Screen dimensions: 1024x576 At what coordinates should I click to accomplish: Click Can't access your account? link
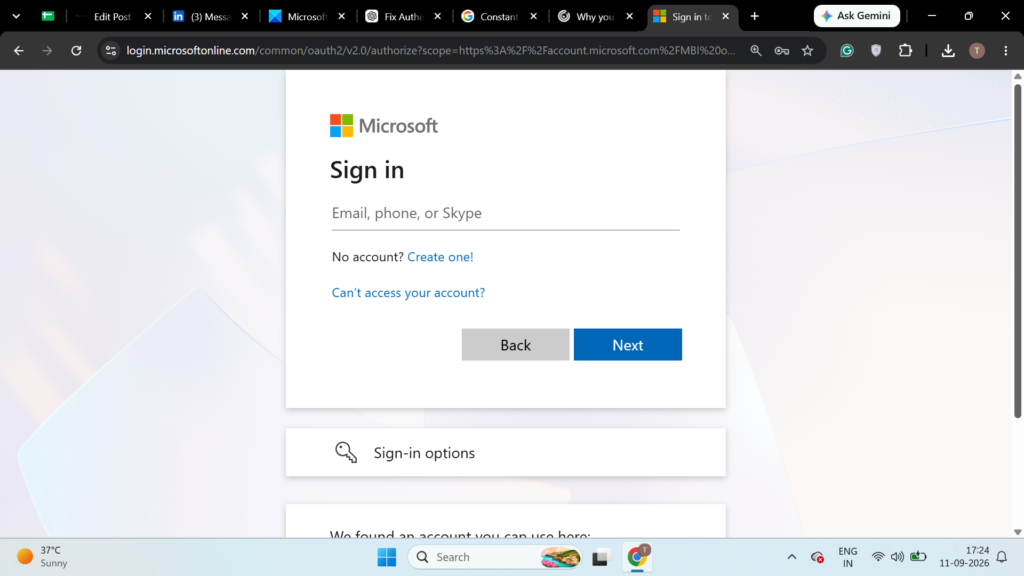click(x=408, y=293)
